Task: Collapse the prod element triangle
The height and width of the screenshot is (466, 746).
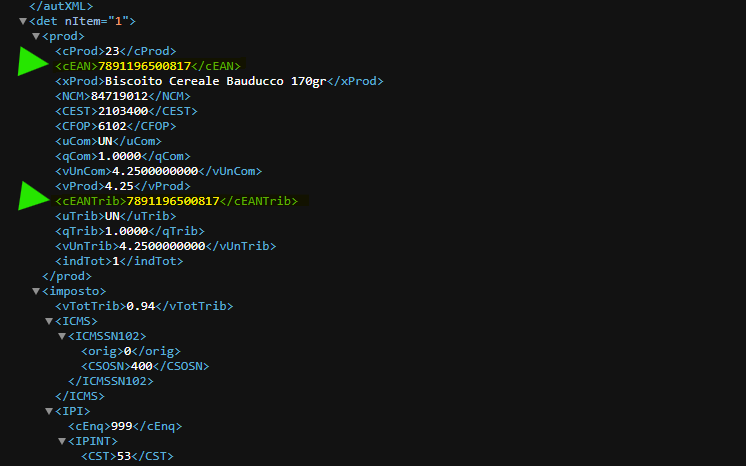Action: click(36, 36)
